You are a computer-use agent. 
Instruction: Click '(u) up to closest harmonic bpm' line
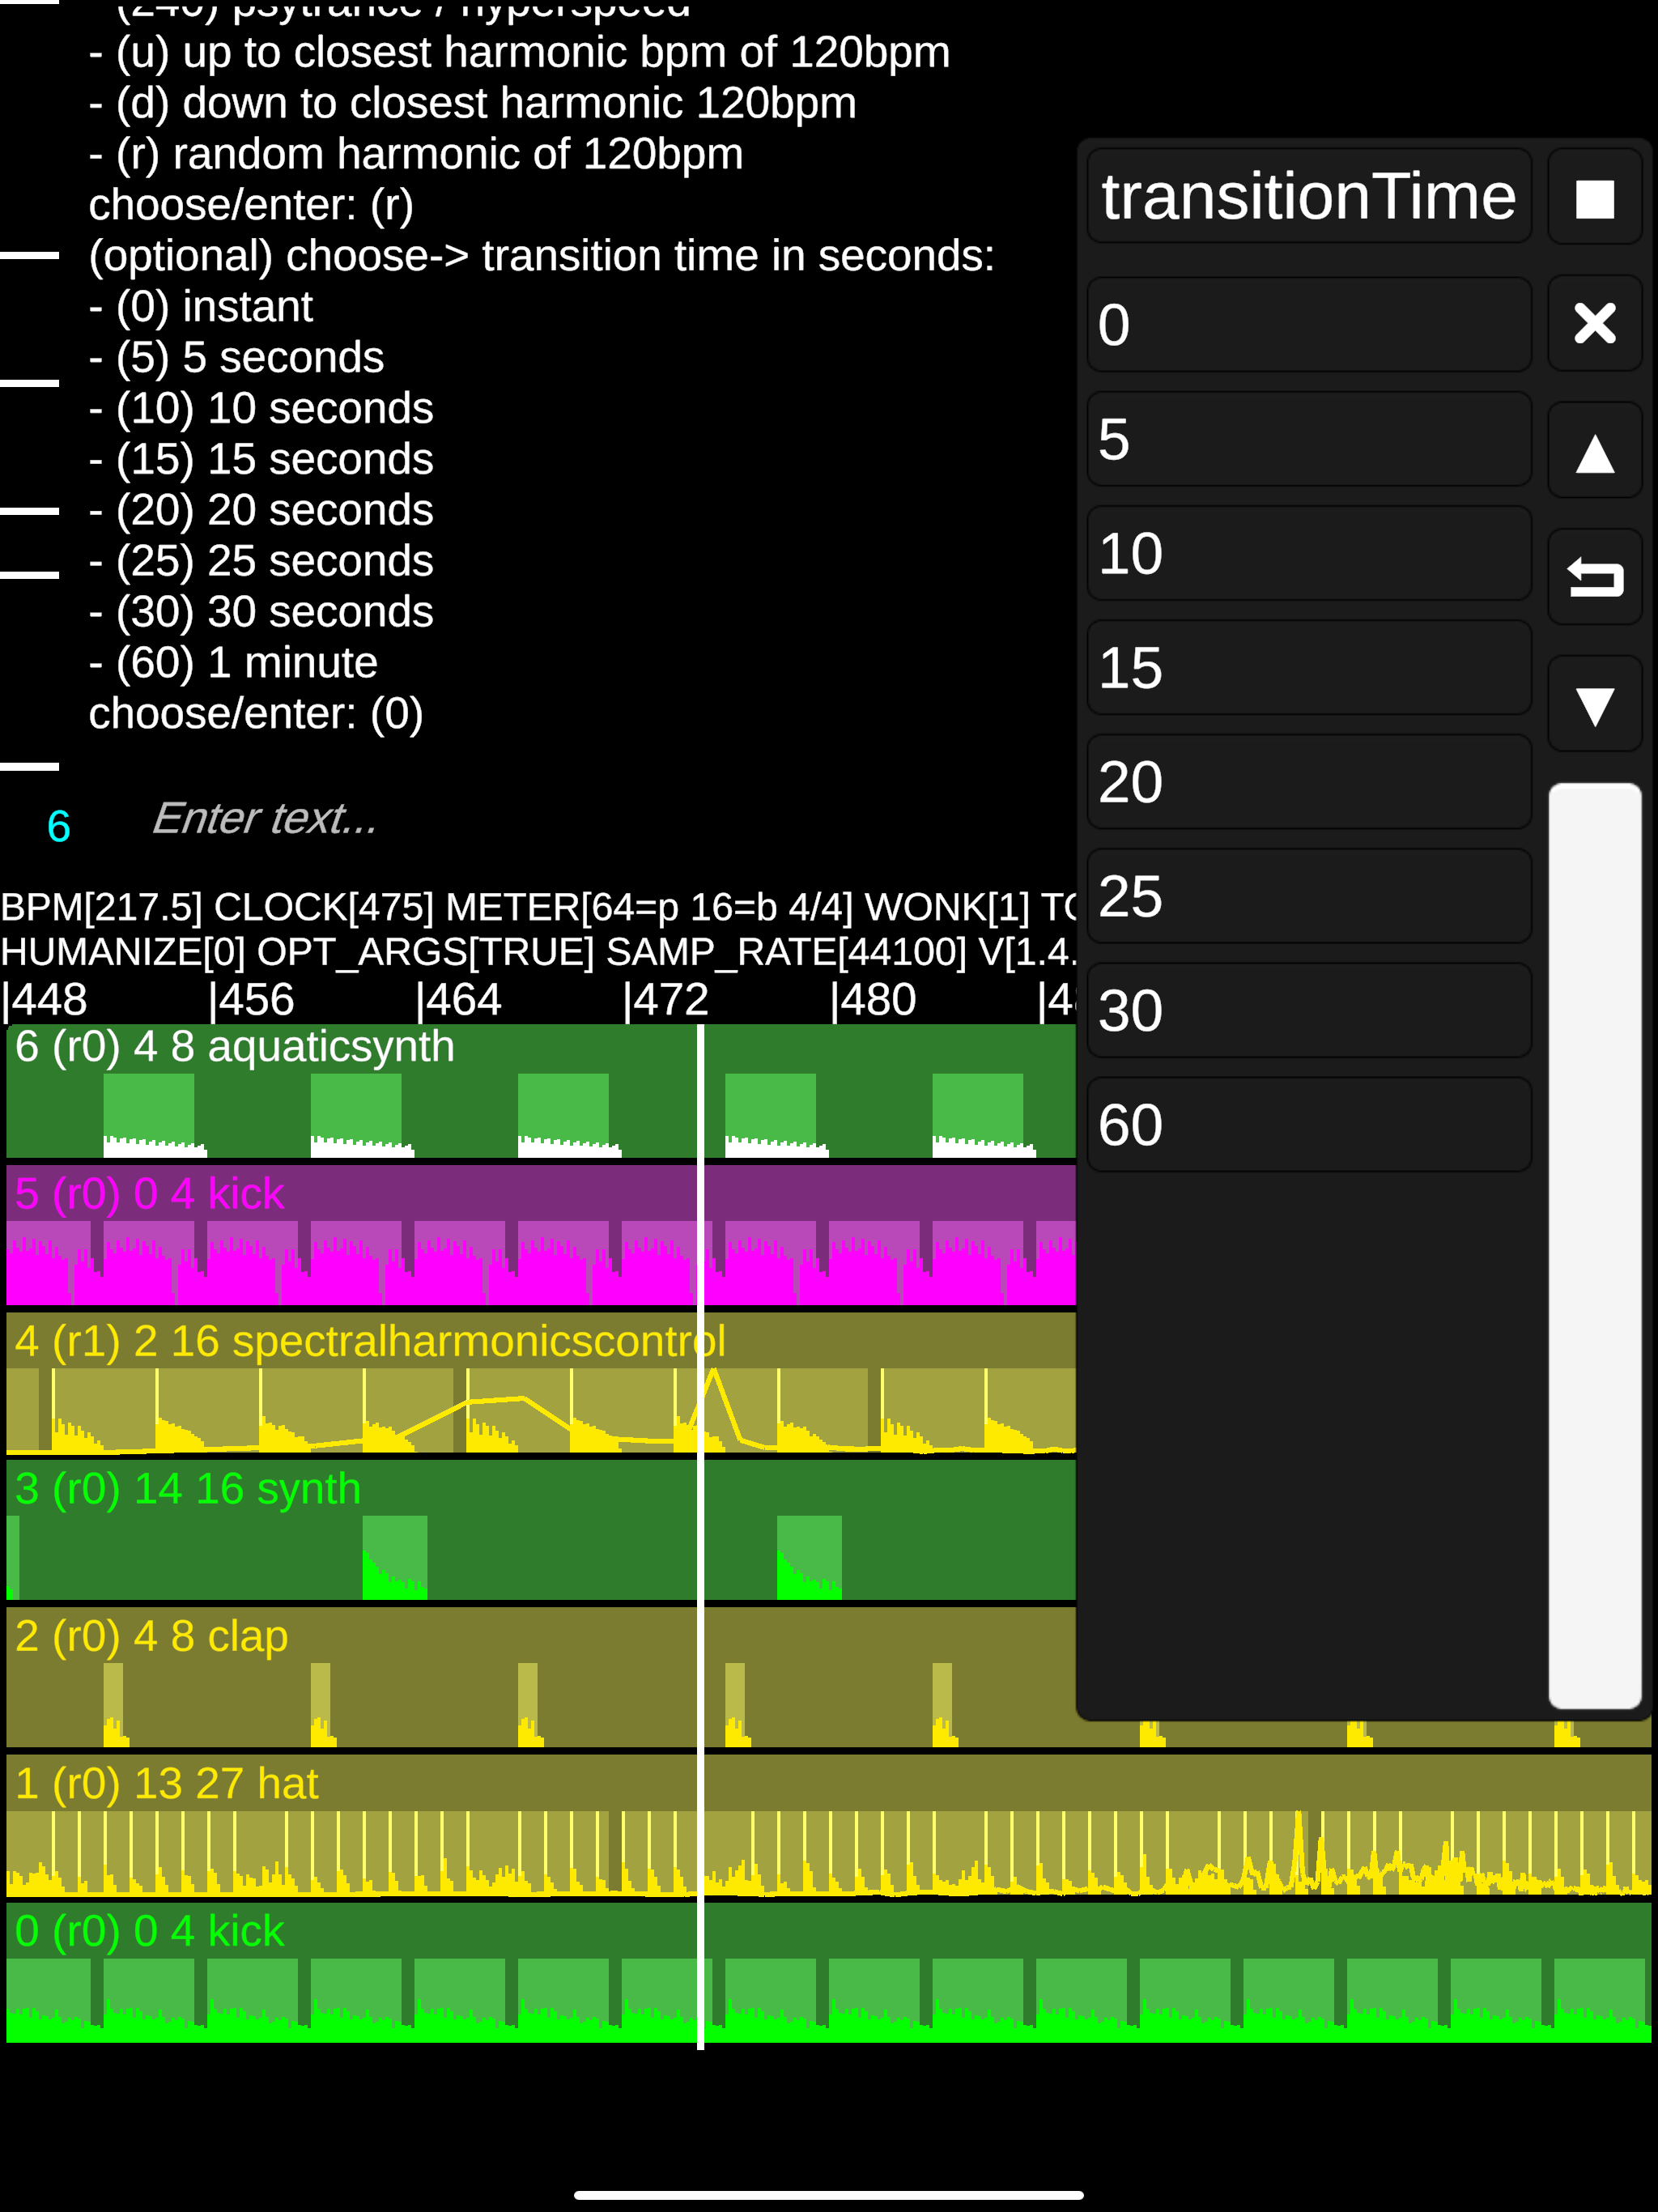pos(520,52)
